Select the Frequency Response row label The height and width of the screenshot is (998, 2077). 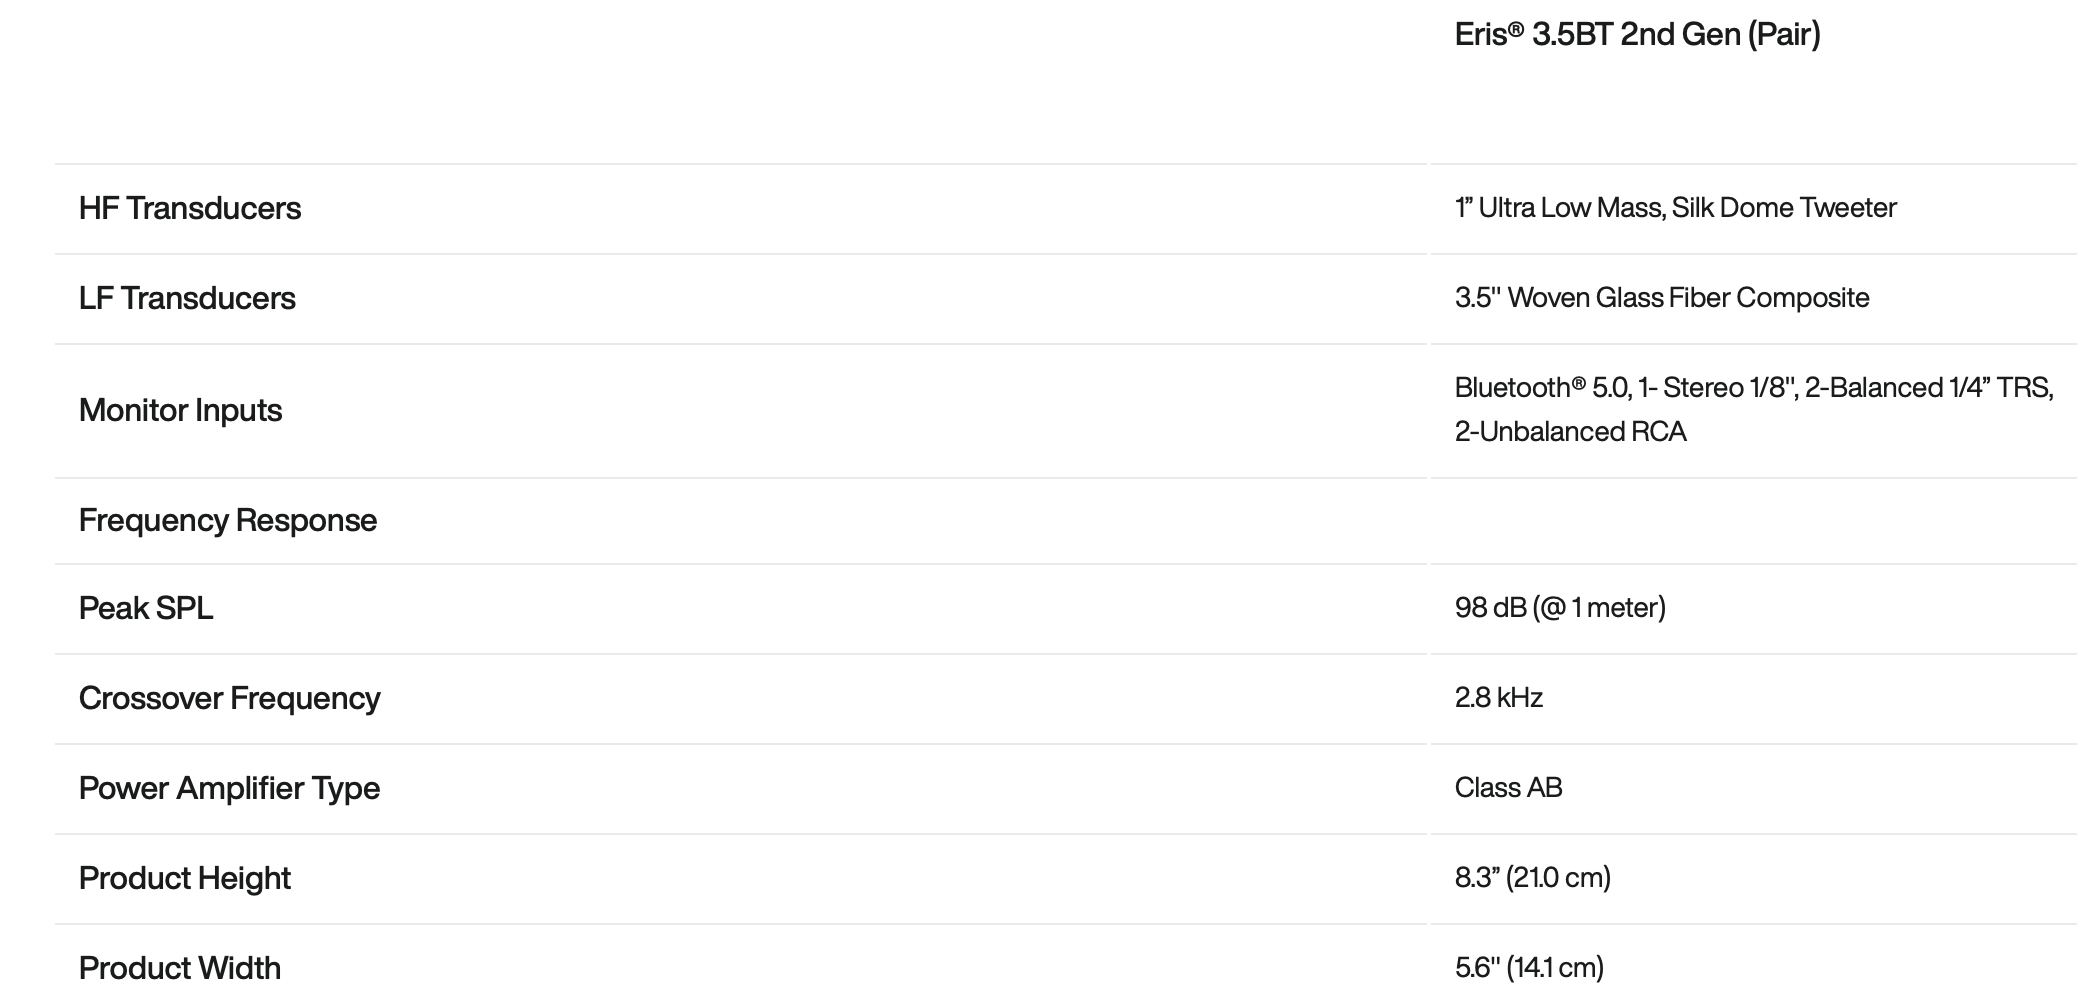(228, 520)
